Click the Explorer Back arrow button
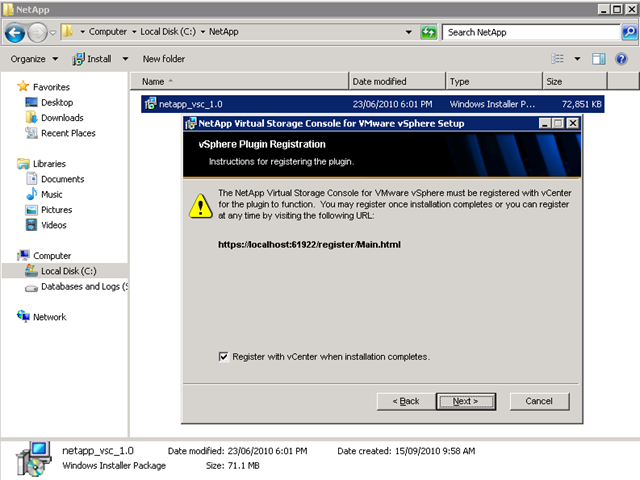 coord(15,33)
